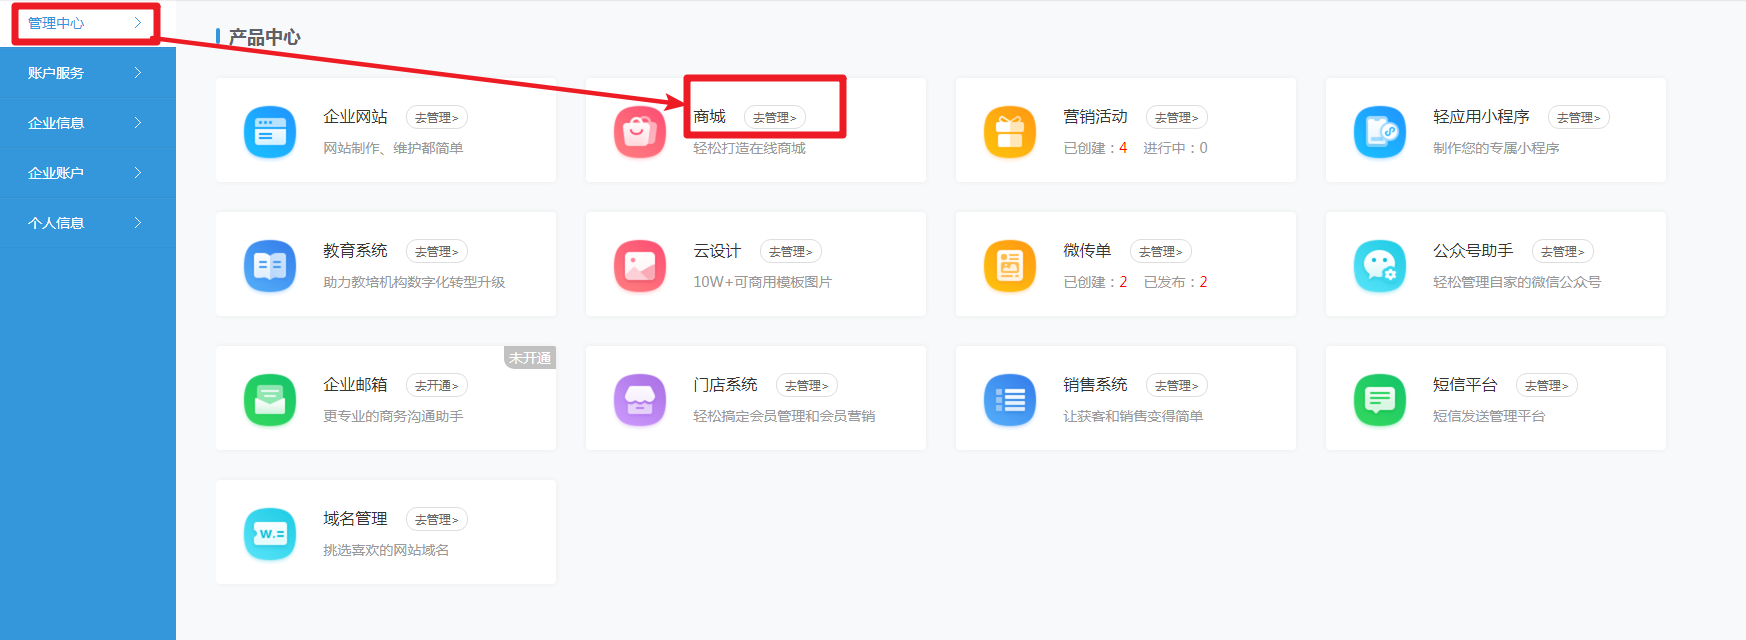Click the 微传单 orange flyer icon

(x=1010, y=265)
